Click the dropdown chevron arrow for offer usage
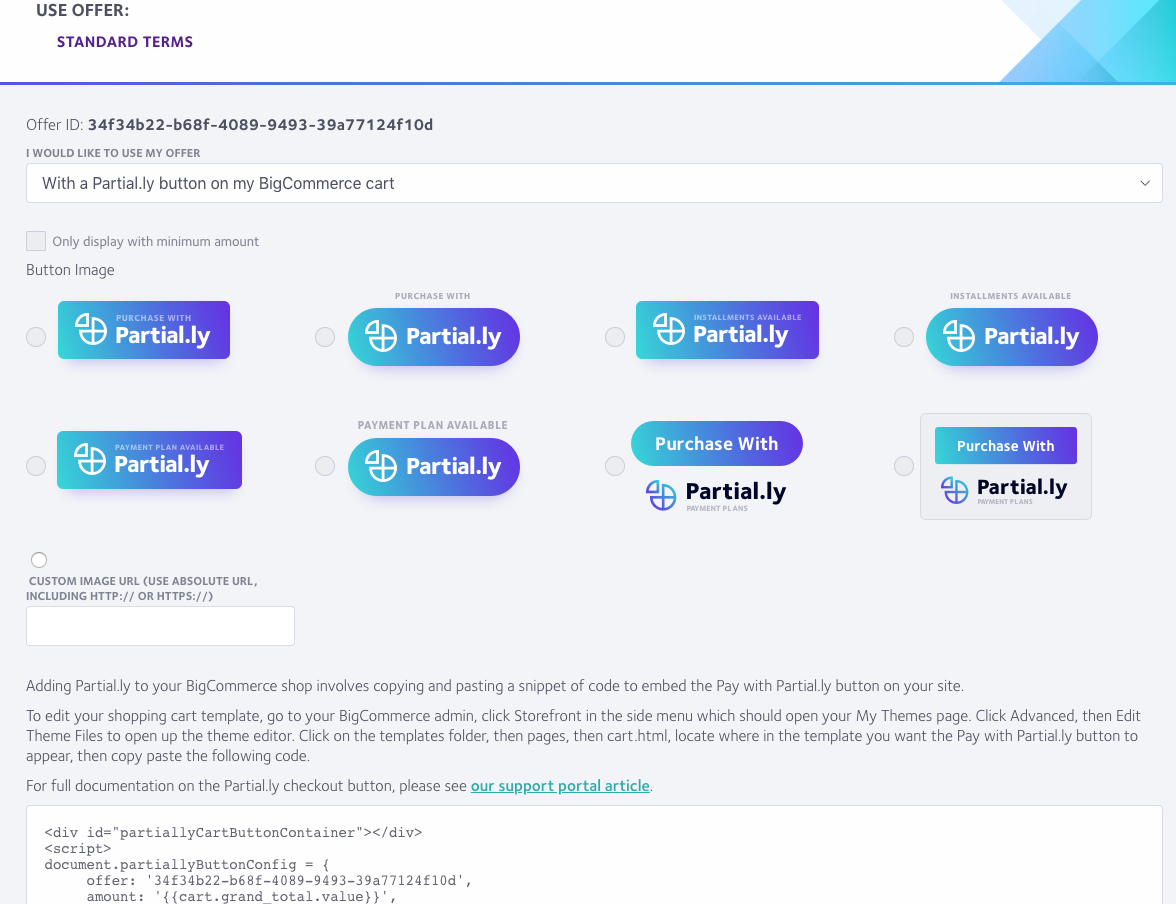The height and width of the screenshot is (904, 1176). (1144, 183)
